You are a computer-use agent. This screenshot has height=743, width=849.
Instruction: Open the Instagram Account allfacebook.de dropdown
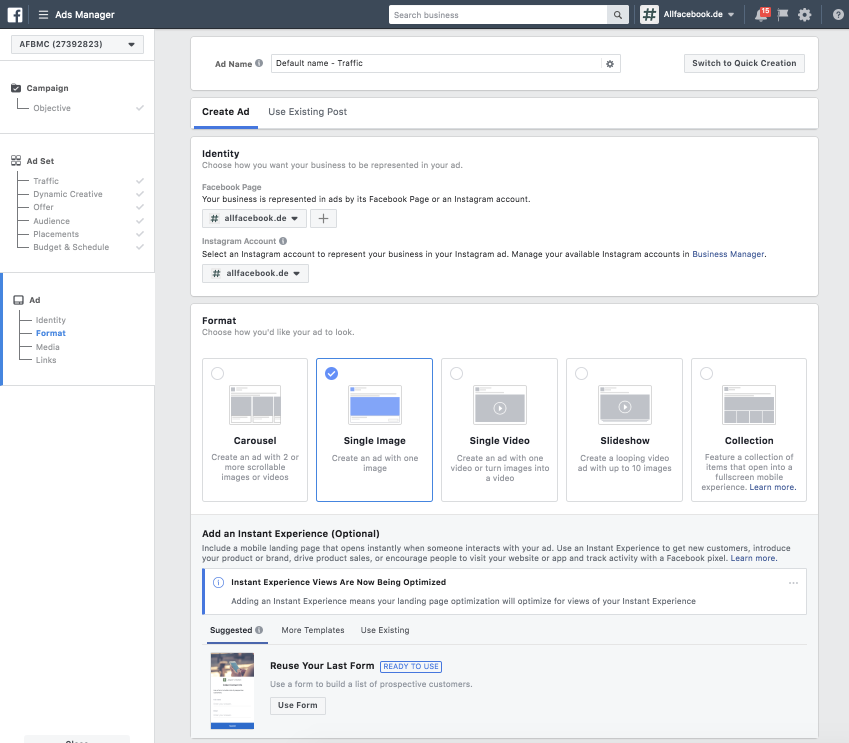pos(256,273)
